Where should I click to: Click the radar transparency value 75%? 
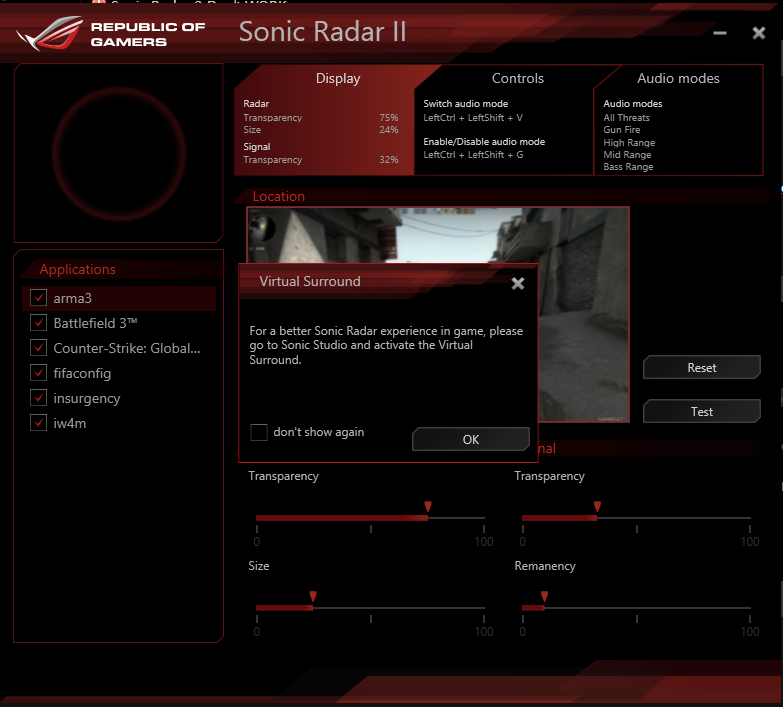pos(389,118)
